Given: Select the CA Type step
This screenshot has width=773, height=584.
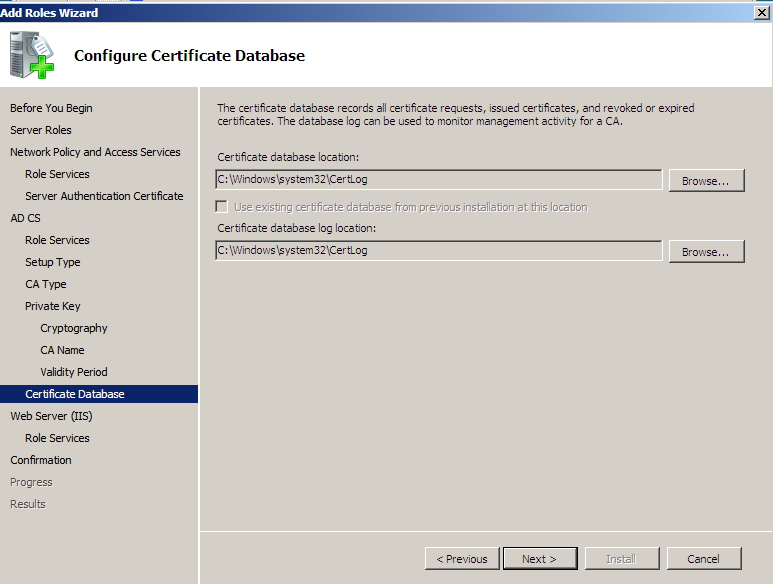Looking at the screenshot, I should click(46, 284).
